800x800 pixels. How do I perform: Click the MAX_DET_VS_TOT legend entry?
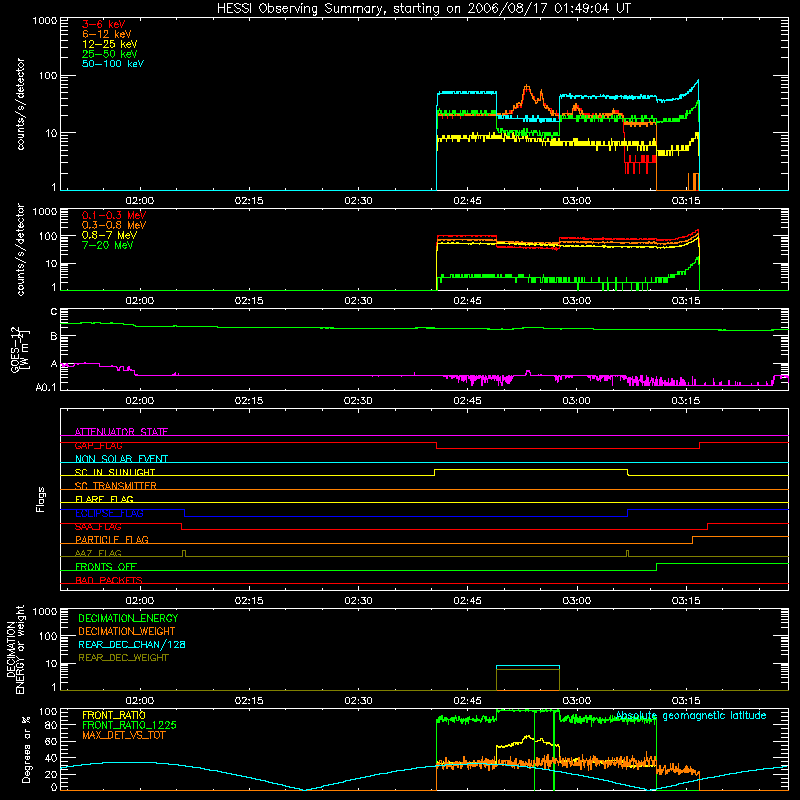point(123,735)
